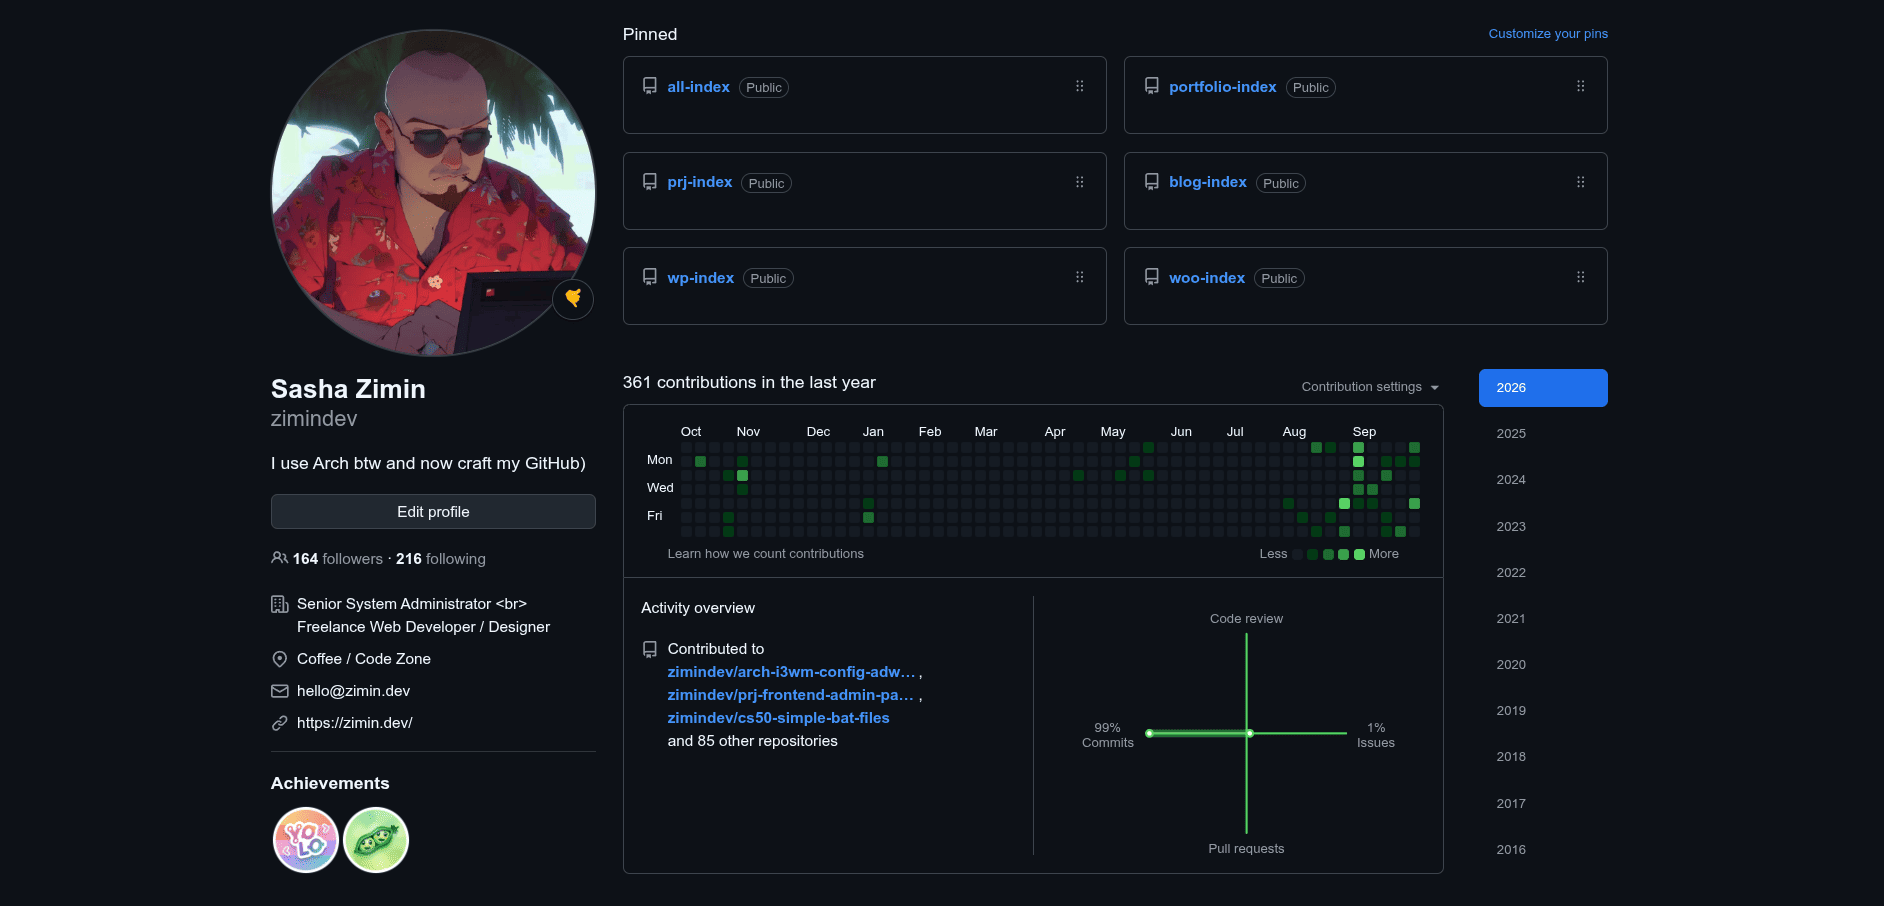This screenshot has height=906, width=1884.
Task: Open the 216 following link
Action: (x=441, y=559)
